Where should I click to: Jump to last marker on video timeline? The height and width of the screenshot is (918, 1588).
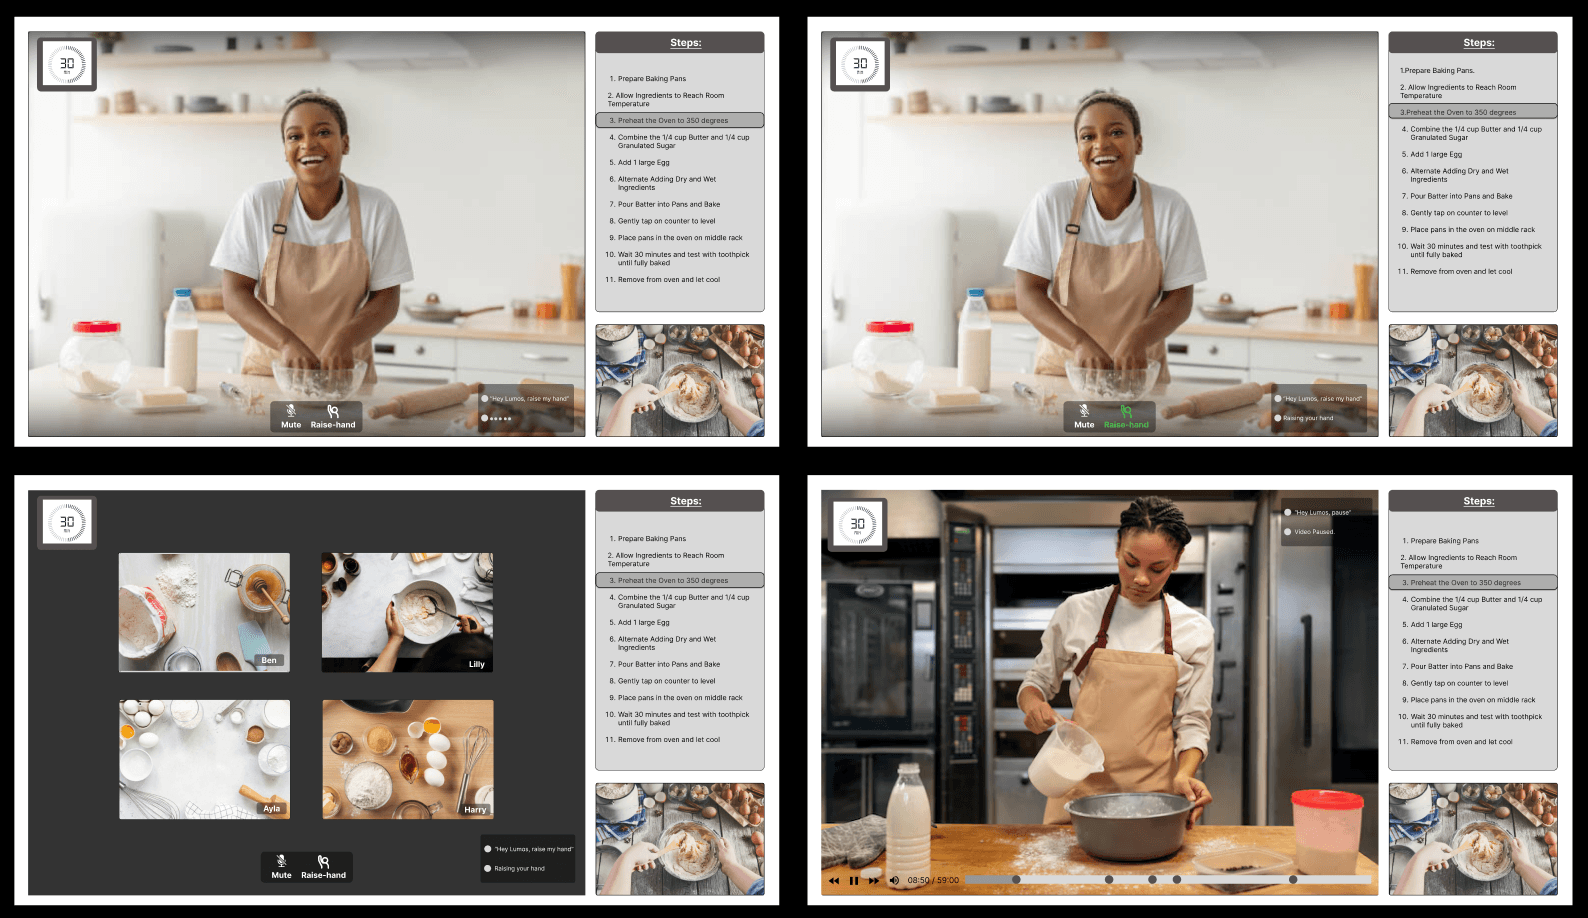pos(1293,880)
